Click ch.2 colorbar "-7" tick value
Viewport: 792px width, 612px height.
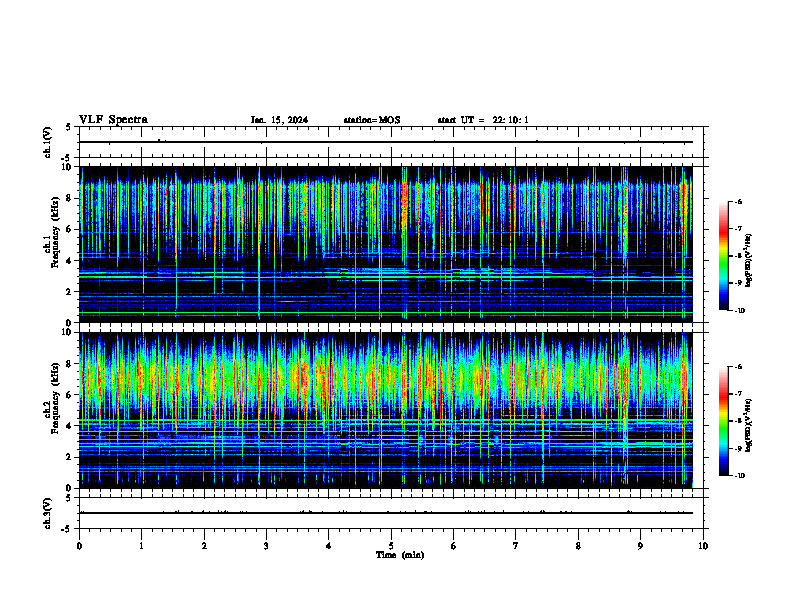click(738, 394)
